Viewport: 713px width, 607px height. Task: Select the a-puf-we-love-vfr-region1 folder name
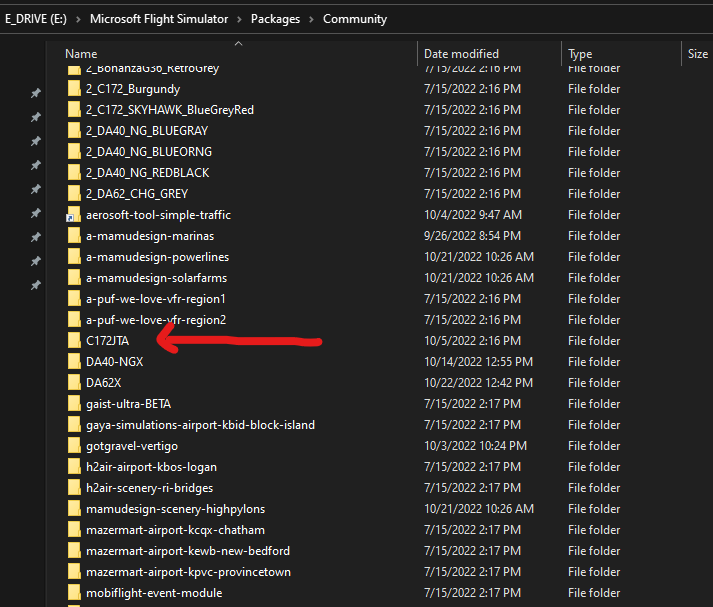[156, 299]
